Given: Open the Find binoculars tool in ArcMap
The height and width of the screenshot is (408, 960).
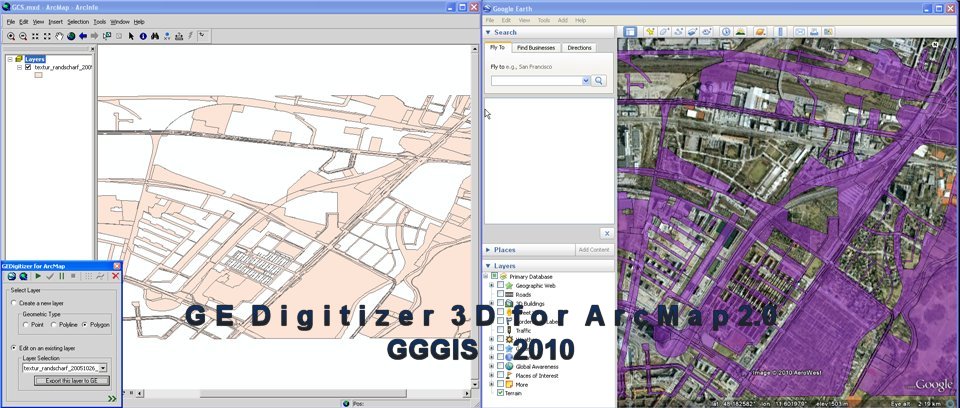Looking at the screenshot, I should [155, 36].
